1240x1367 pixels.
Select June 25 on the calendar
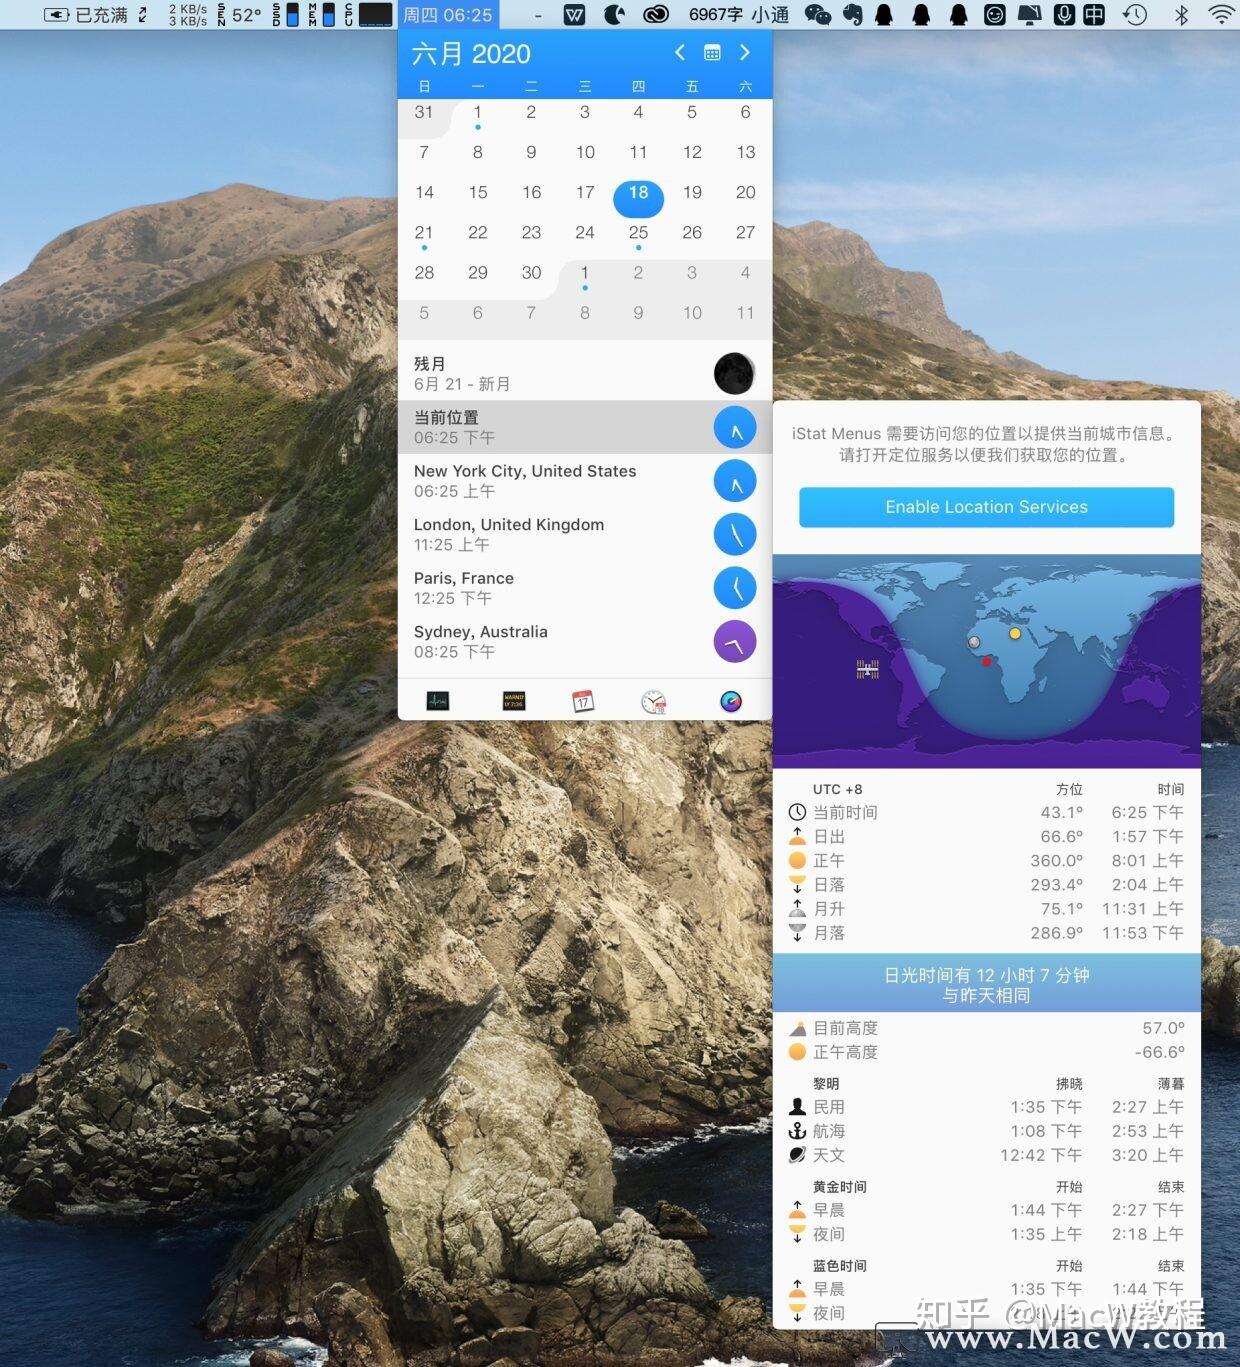pyautogui.click(x=638, y=232)
